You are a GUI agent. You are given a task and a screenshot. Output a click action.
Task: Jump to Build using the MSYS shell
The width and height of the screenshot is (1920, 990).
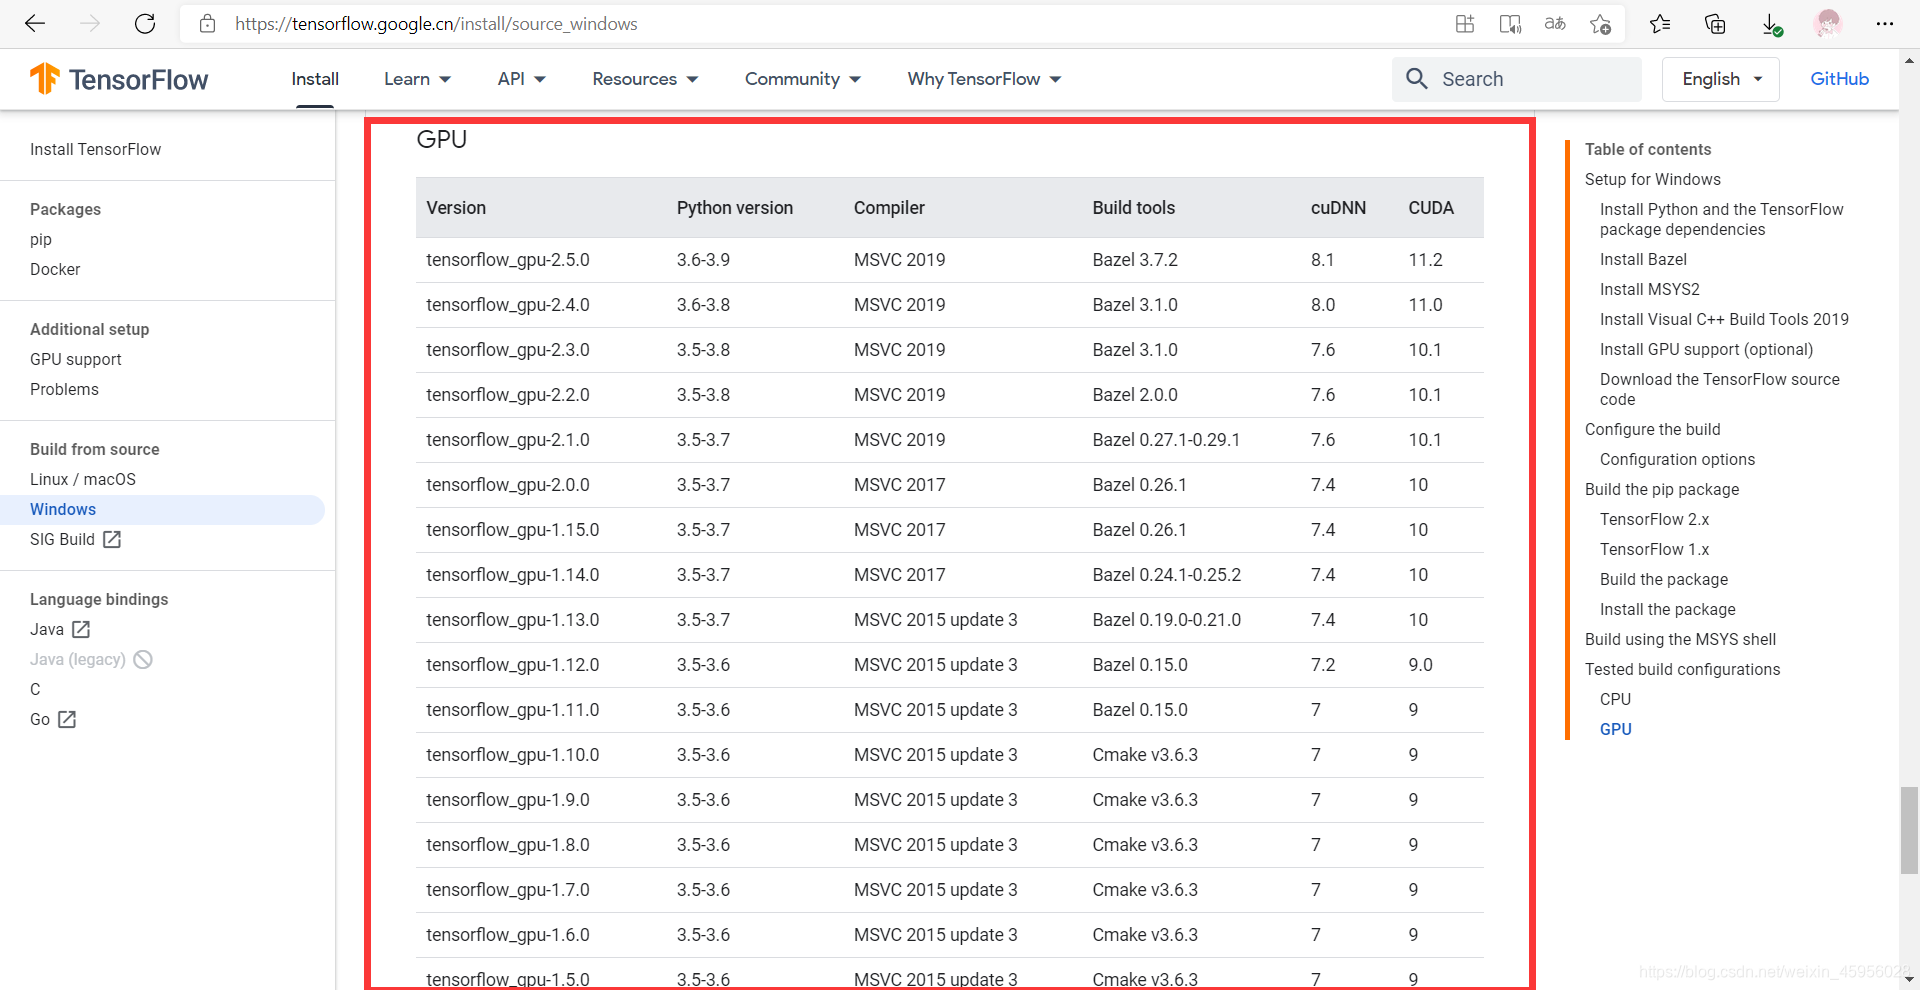tap(1680, 639)
